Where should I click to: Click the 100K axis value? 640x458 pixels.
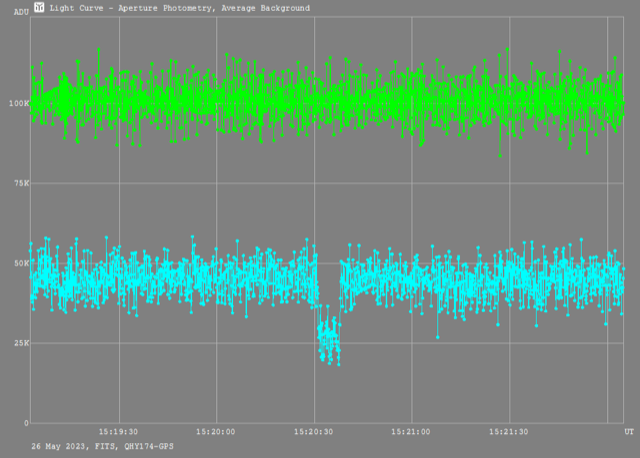tap(19, 103)
